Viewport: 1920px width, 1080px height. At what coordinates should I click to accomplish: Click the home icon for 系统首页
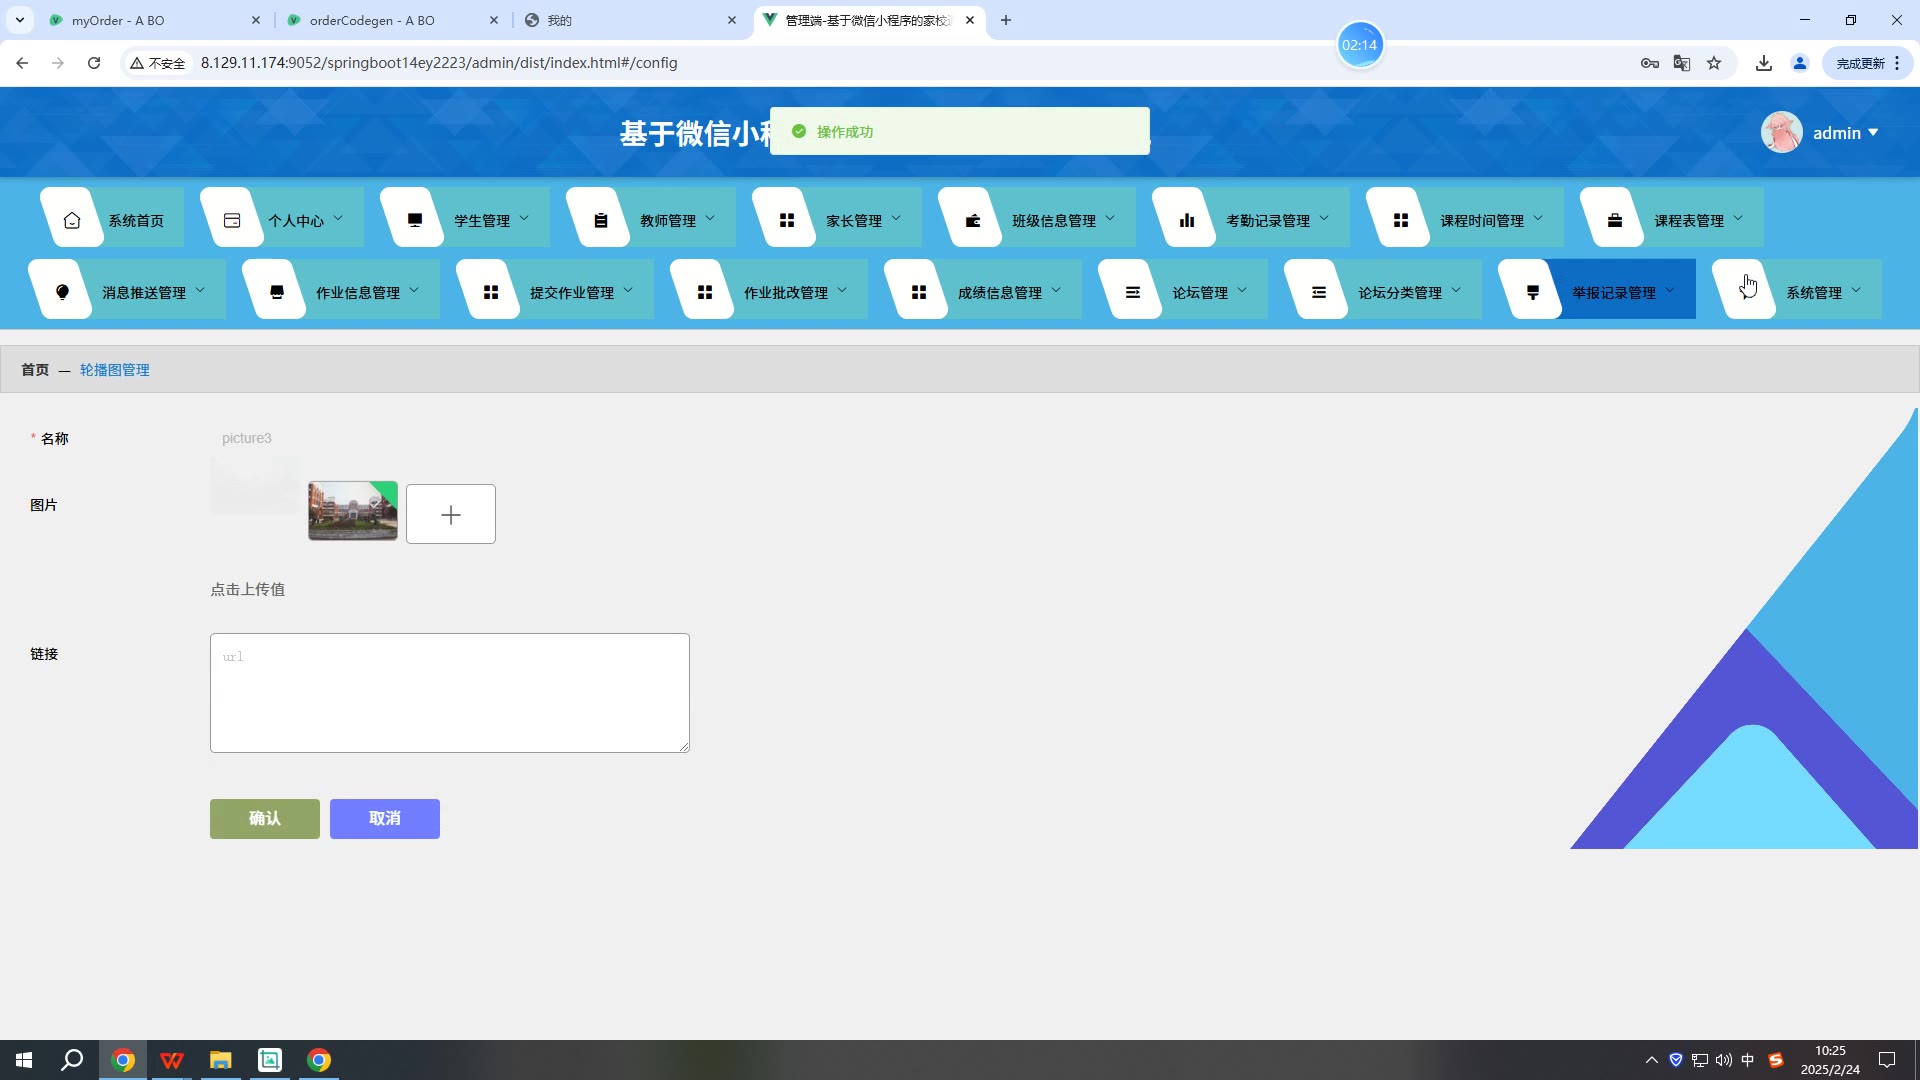[x=72, y=220]
